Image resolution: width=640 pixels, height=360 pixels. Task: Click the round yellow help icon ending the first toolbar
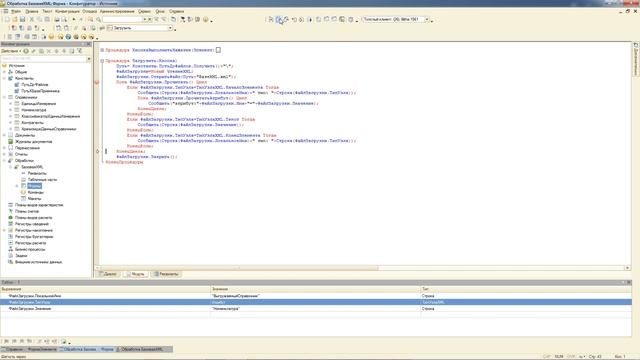[x=206, y=19]
